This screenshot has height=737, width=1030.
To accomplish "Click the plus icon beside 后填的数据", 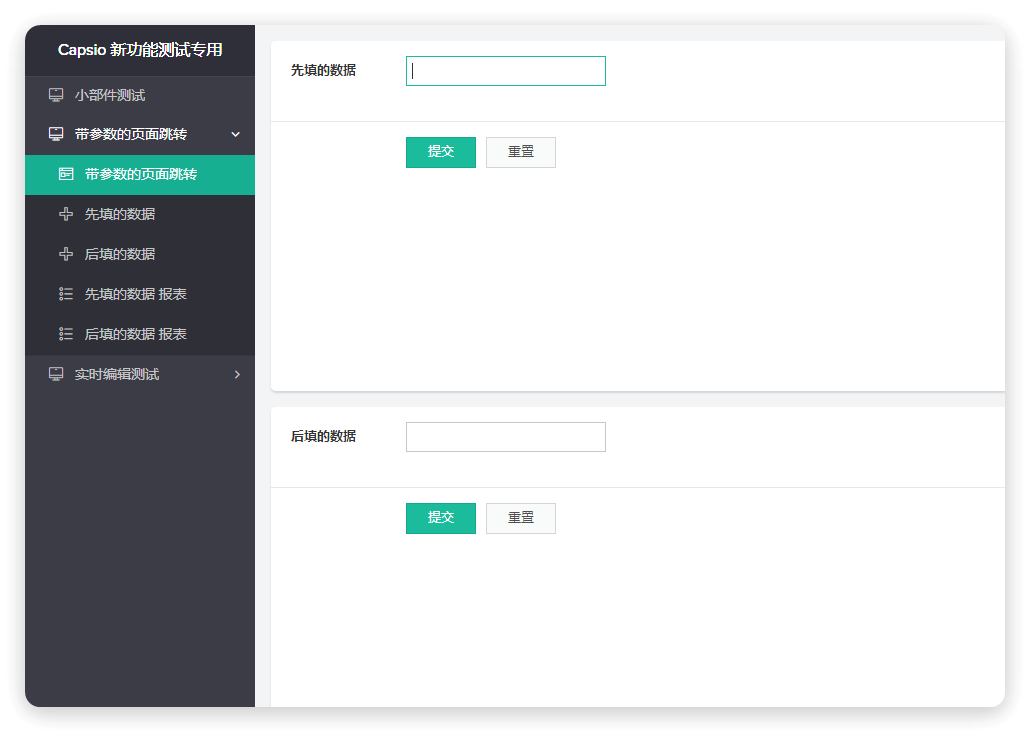I will tap(66, 254).
